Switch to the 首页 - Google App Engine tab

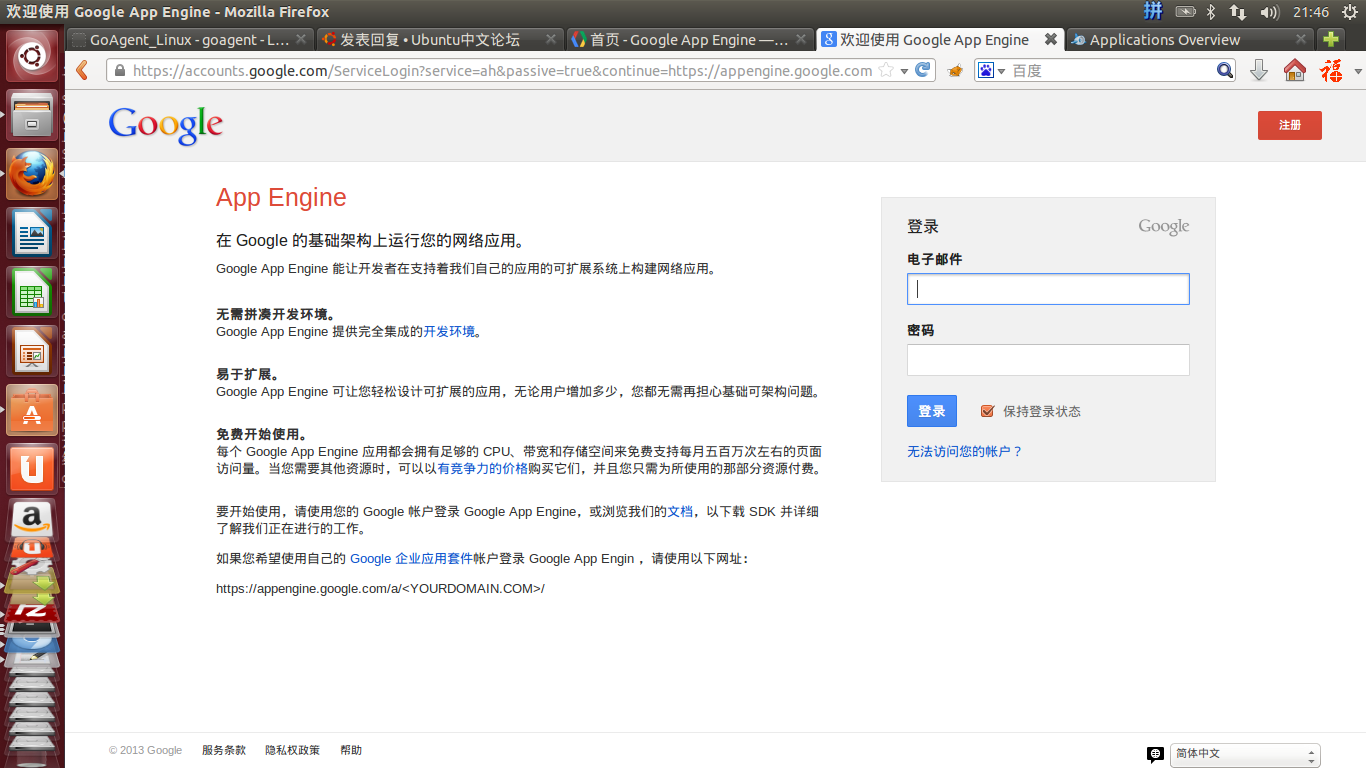689,40
